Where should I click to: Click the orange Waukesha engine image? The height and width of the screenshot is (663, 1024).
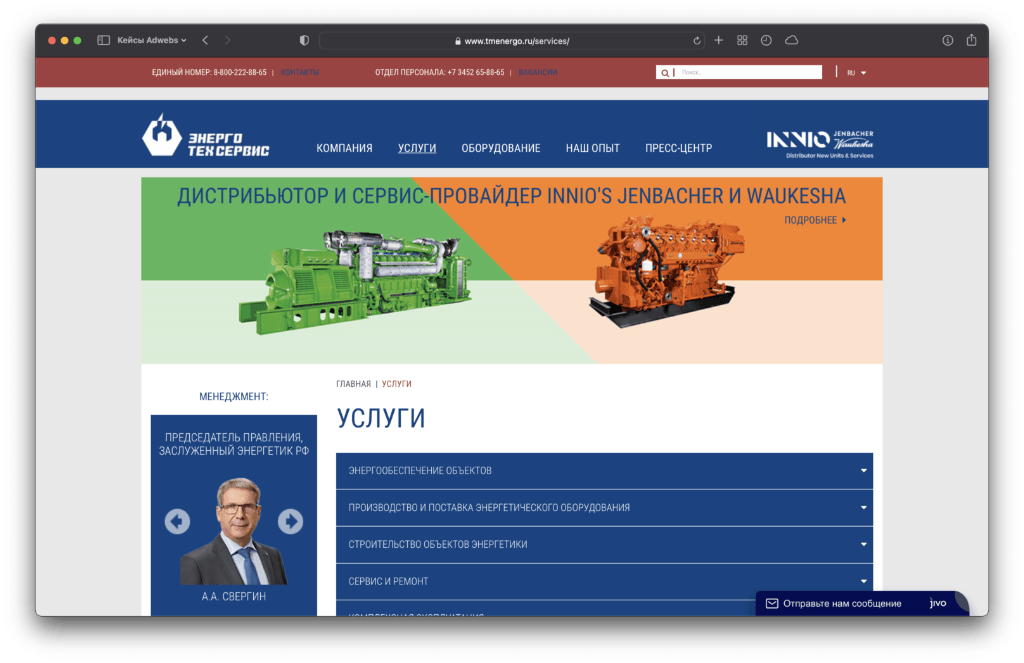point(665,270)
